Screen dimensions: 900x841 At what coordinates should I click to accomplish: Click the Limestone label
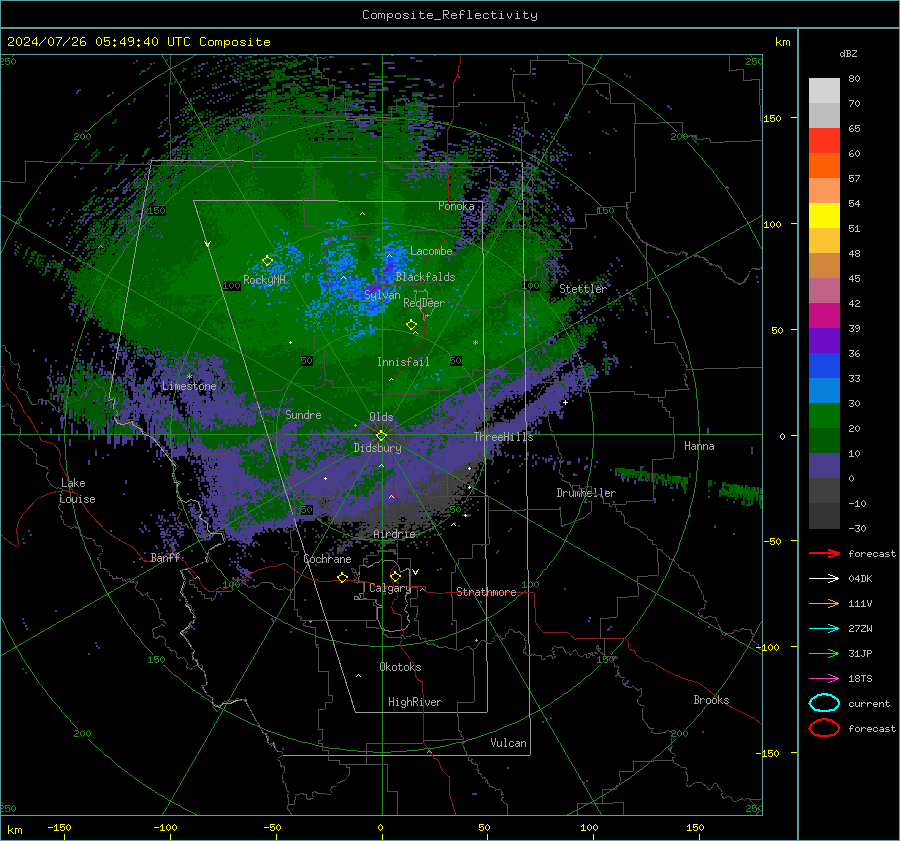[x=189, y=386]
